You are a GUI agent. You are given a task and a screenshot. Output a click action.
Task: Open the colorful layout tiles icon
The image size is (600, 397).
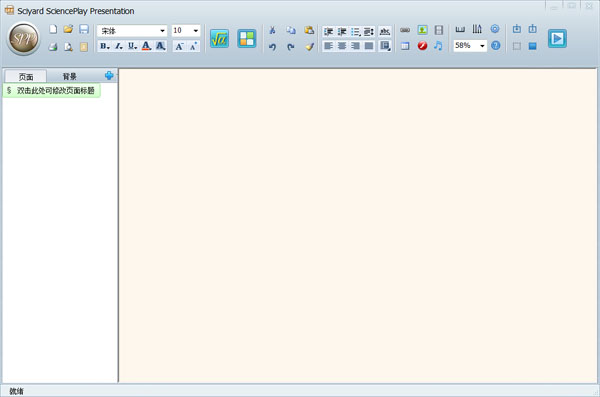(x=247, y=39)
